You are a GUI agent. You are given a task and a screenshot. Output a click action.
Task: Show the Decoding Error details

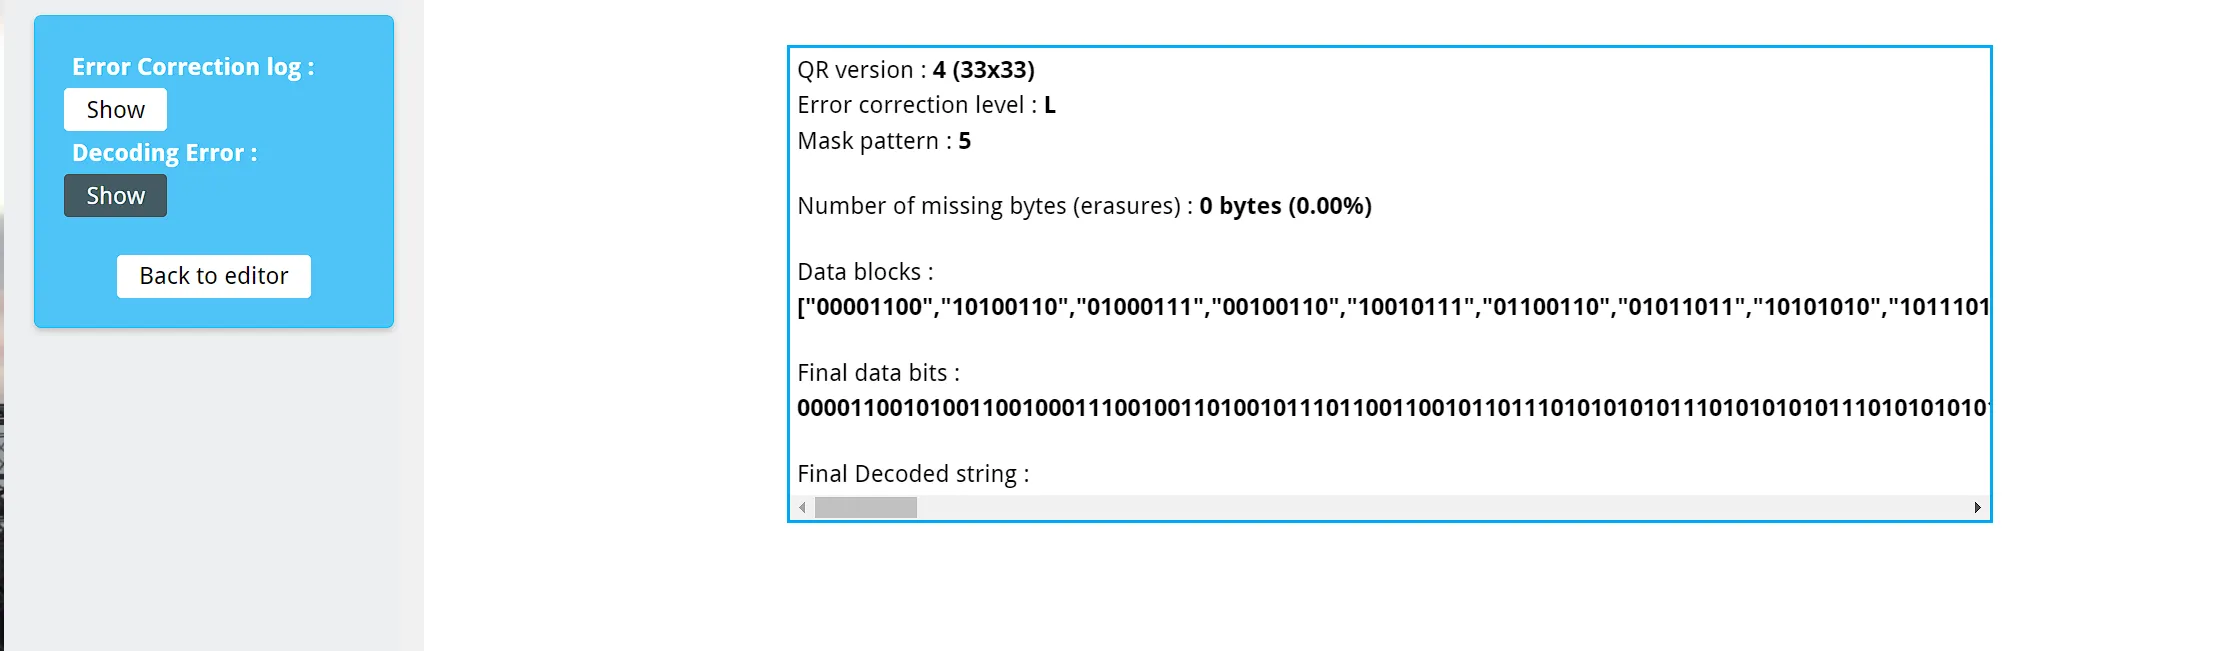pyautogui.click(x=114, y=195)
